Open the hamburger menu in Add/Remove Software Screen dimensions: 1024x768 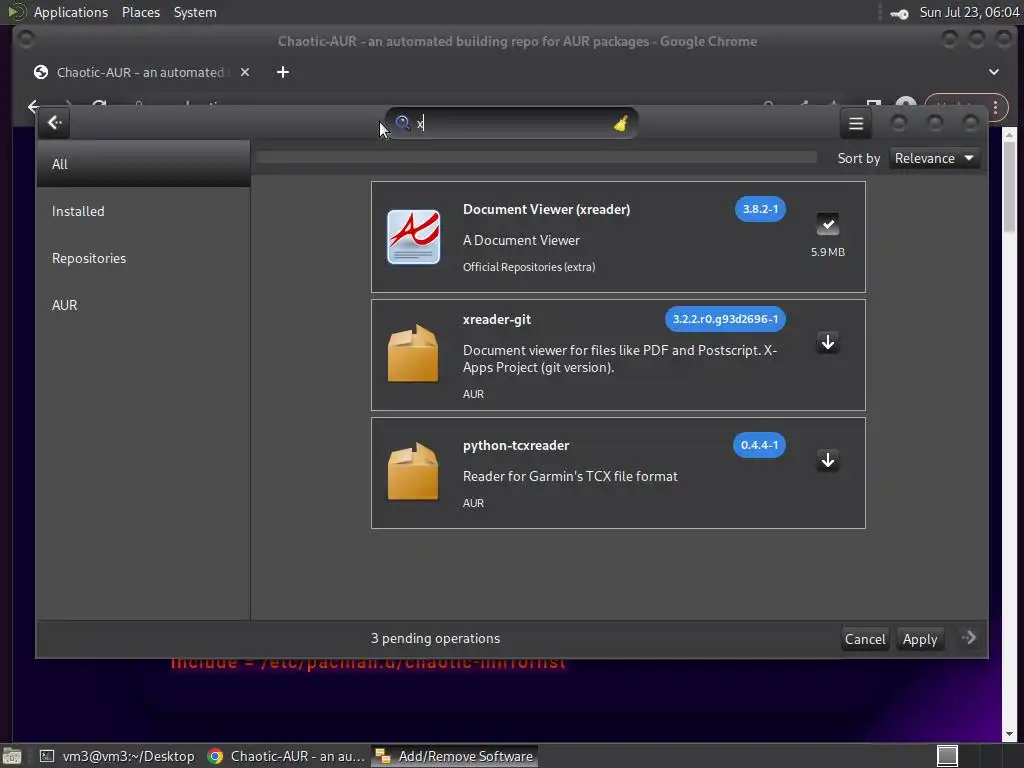856,123
